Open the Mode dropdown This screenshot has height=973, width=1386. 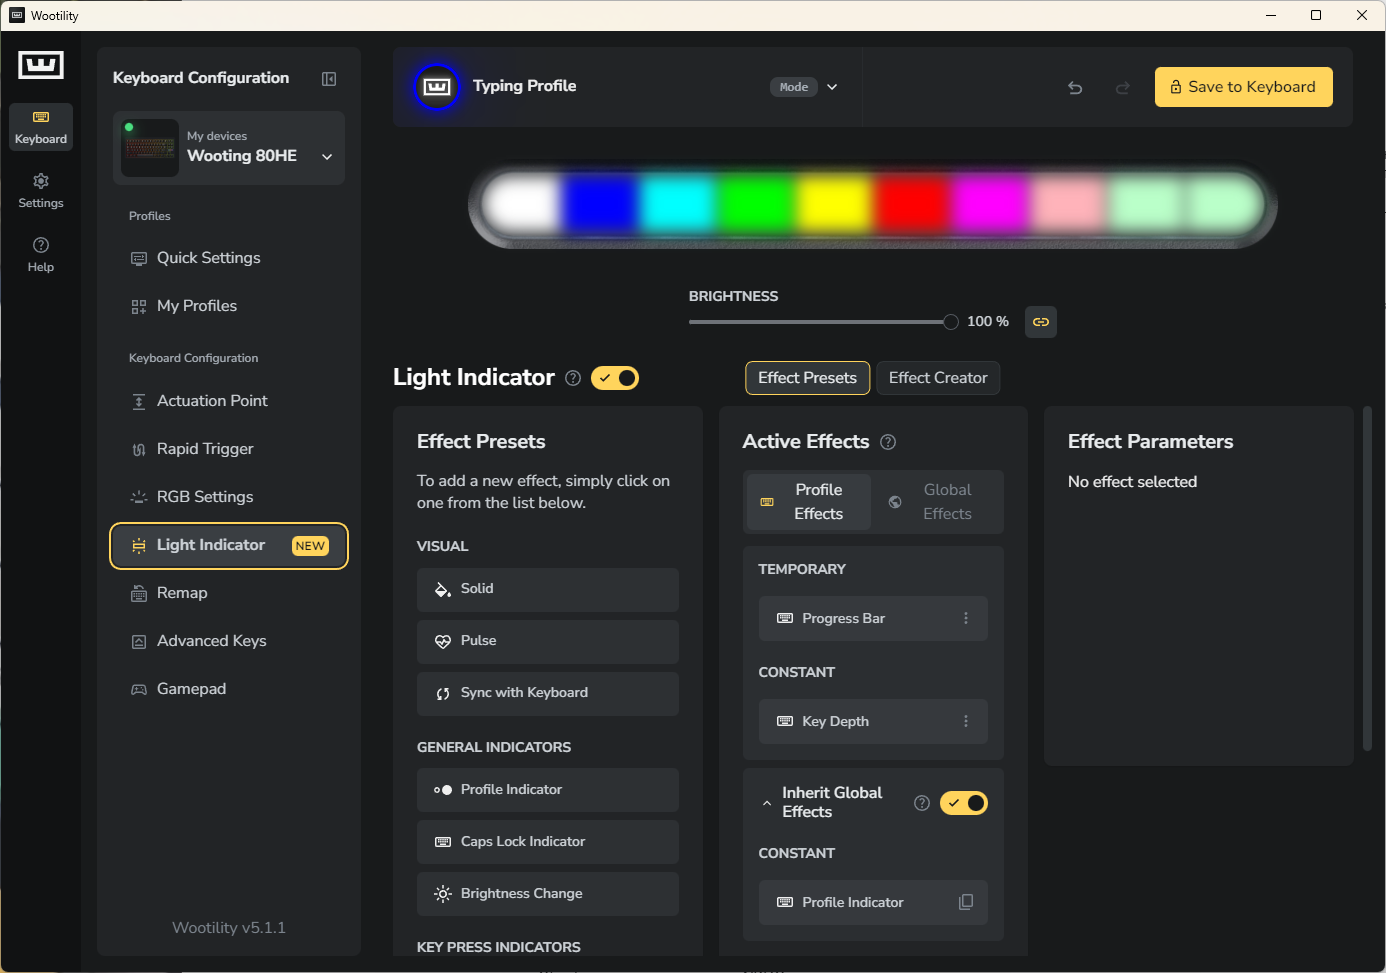point(805,87)
